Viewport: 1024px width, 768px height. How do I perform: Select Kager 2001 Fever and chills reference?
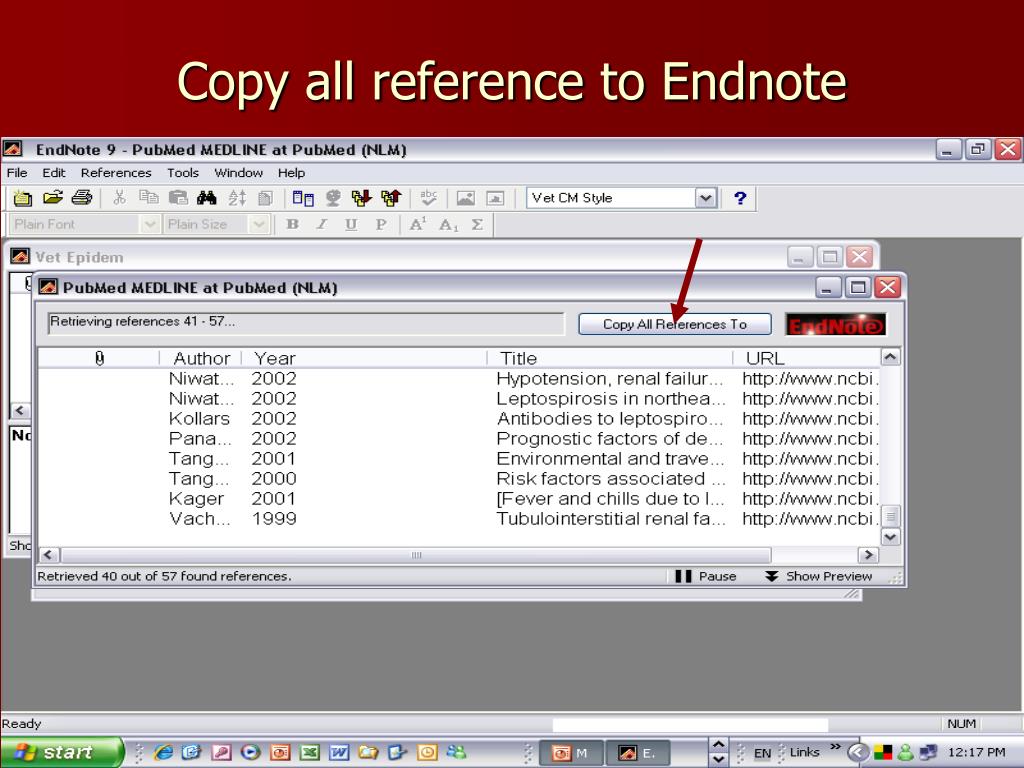point(458,499)
